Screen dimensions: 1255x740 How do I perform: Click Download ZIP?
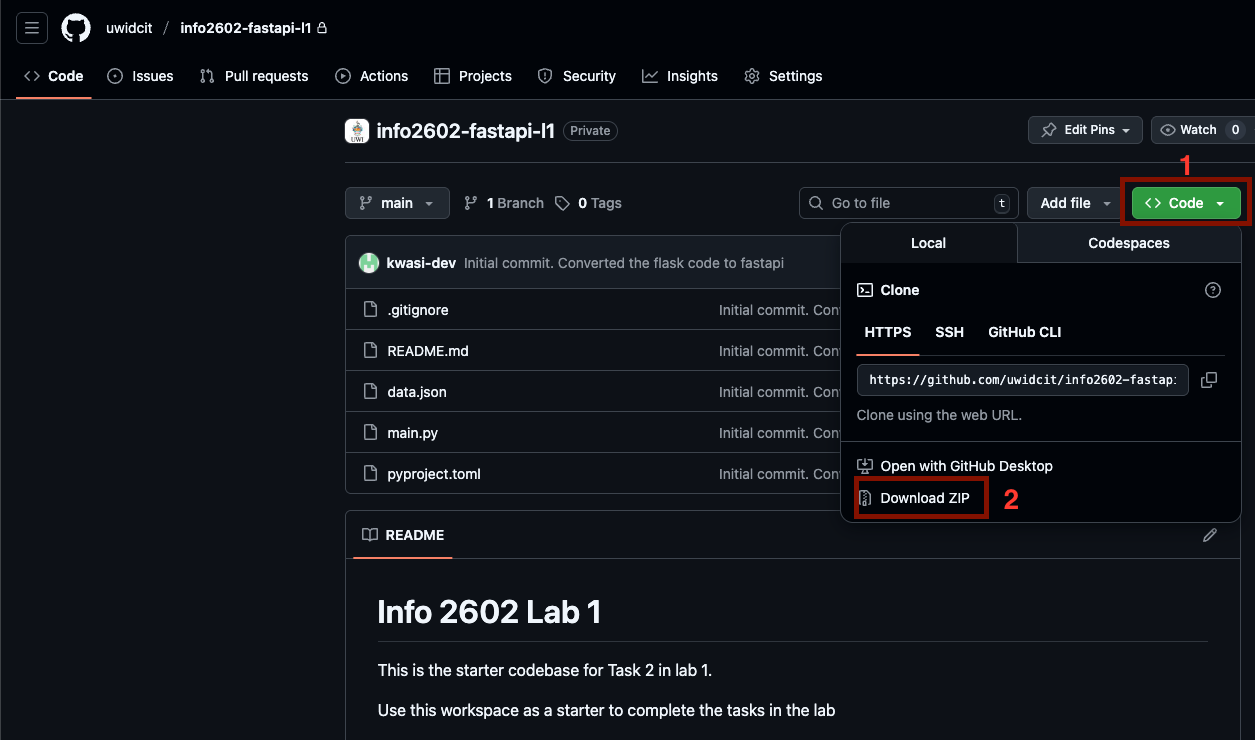[924, 498]
